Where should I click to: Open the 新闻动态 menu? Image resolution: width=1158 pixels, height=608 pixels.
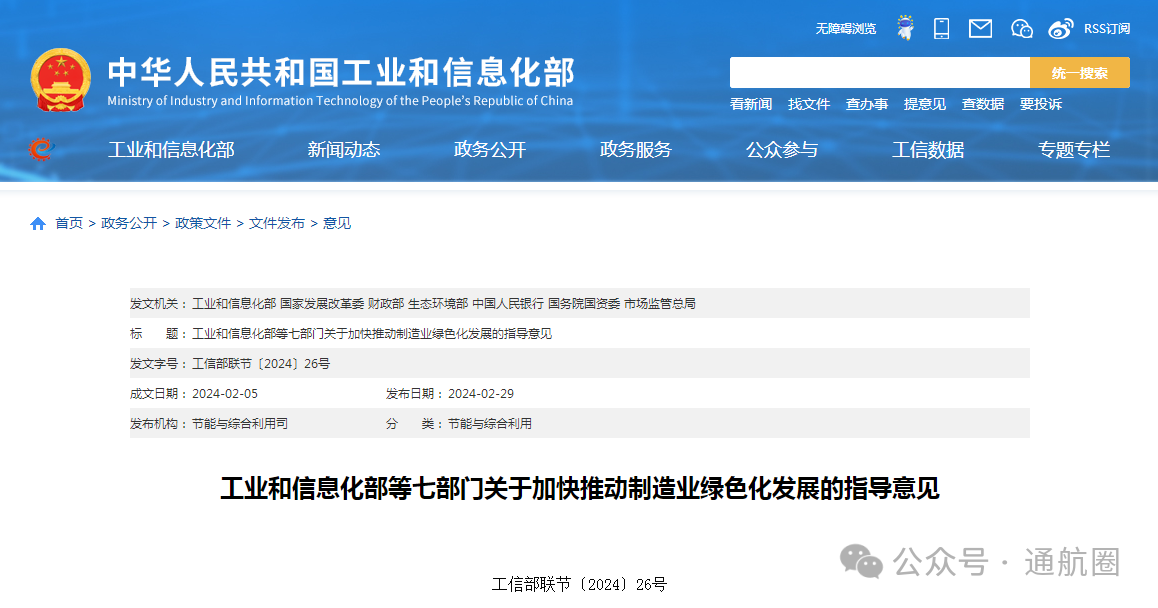pyautogui.click(x=341, y=149)
